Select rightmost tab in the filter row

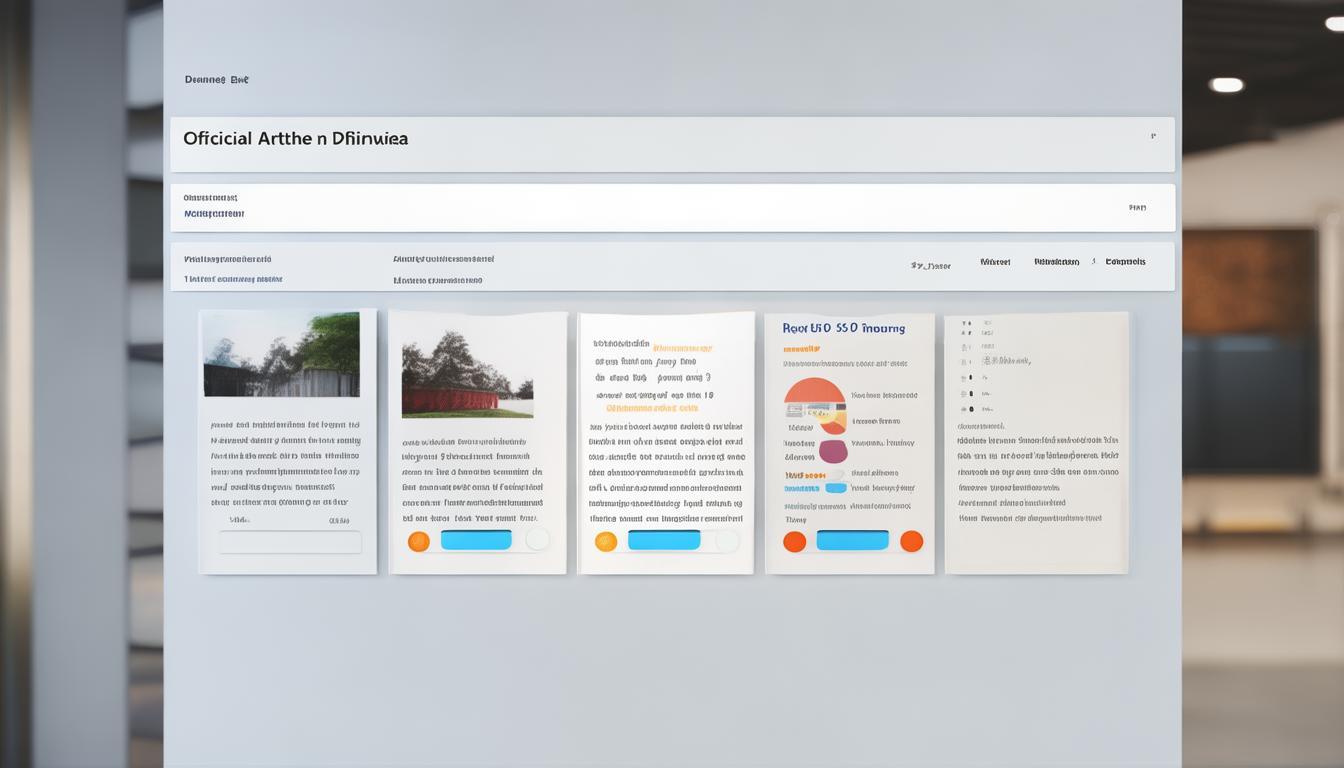(1125, 262)
